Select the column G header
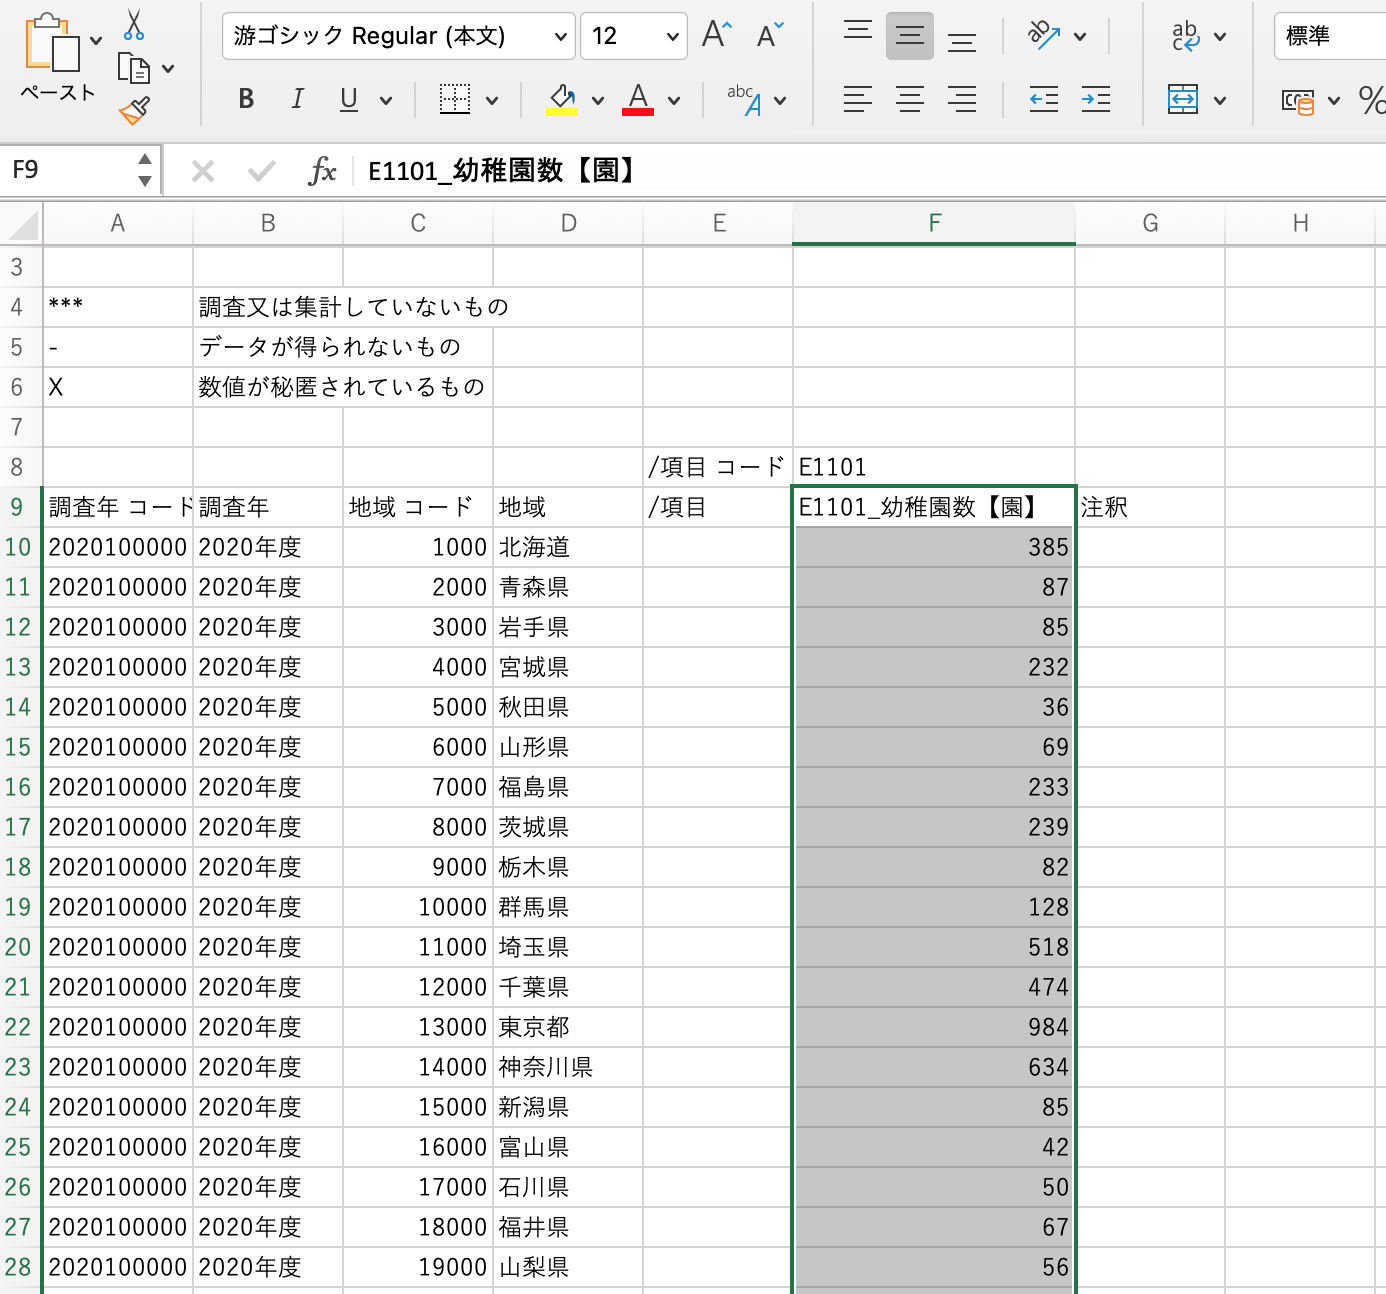This screenshot has height=1294, width=1386. click(x=1150, y=224)
